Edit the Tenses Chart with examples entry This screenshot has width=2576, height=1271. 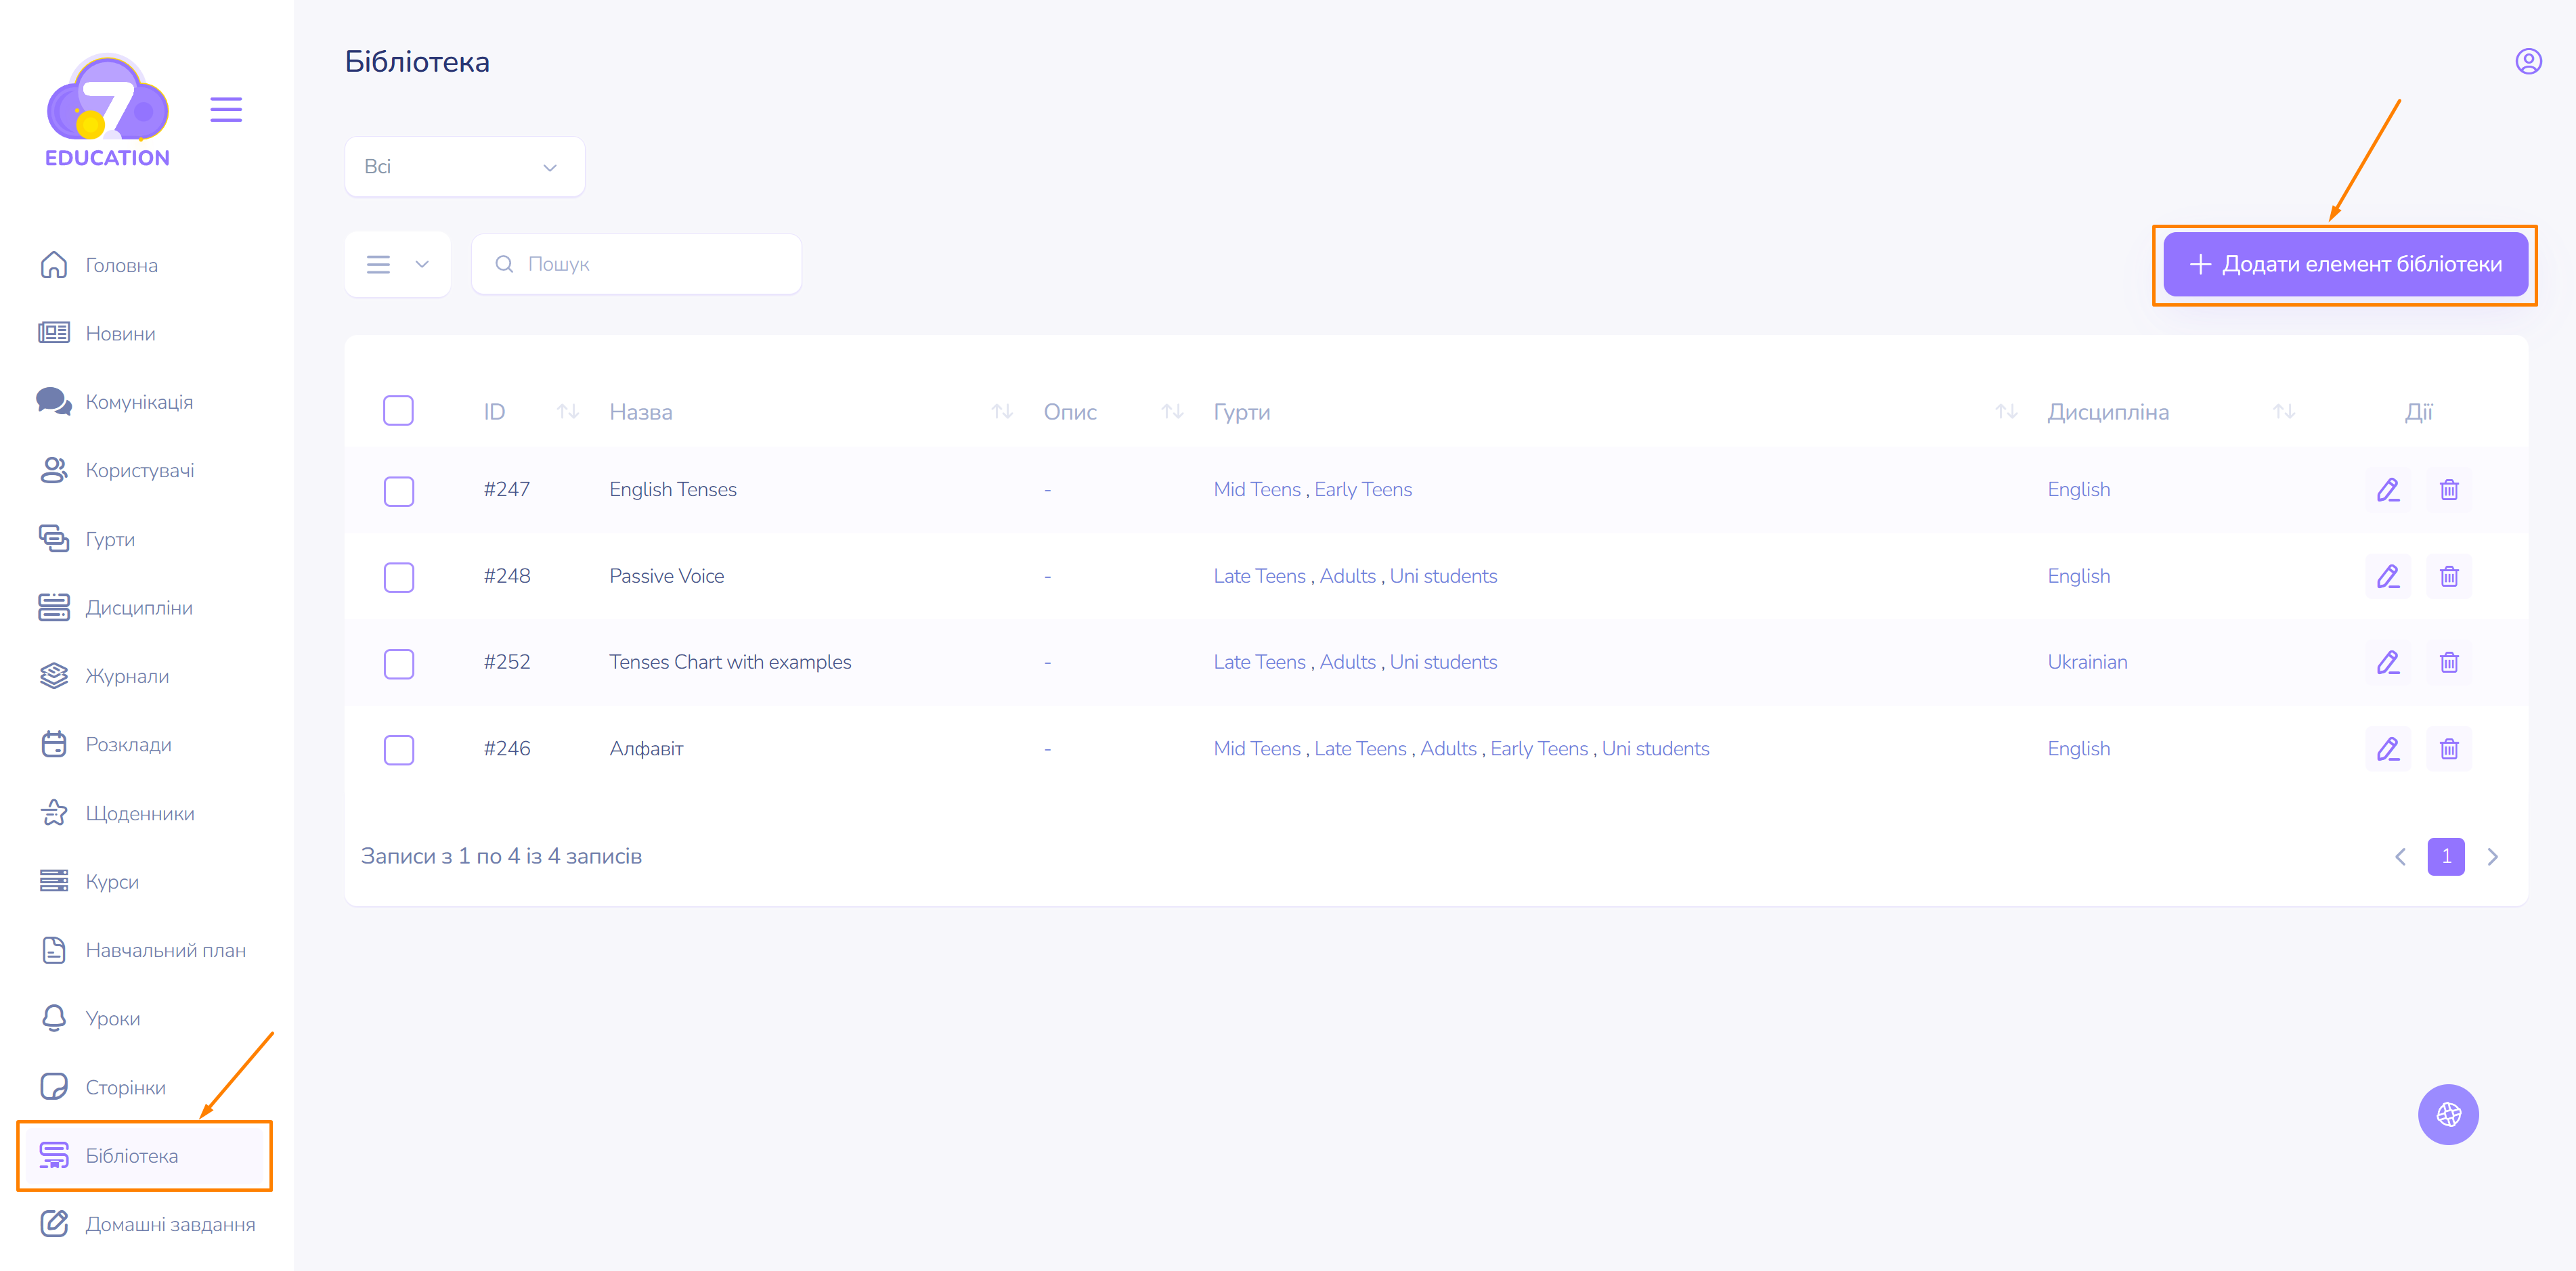[x=2387, y=662]
